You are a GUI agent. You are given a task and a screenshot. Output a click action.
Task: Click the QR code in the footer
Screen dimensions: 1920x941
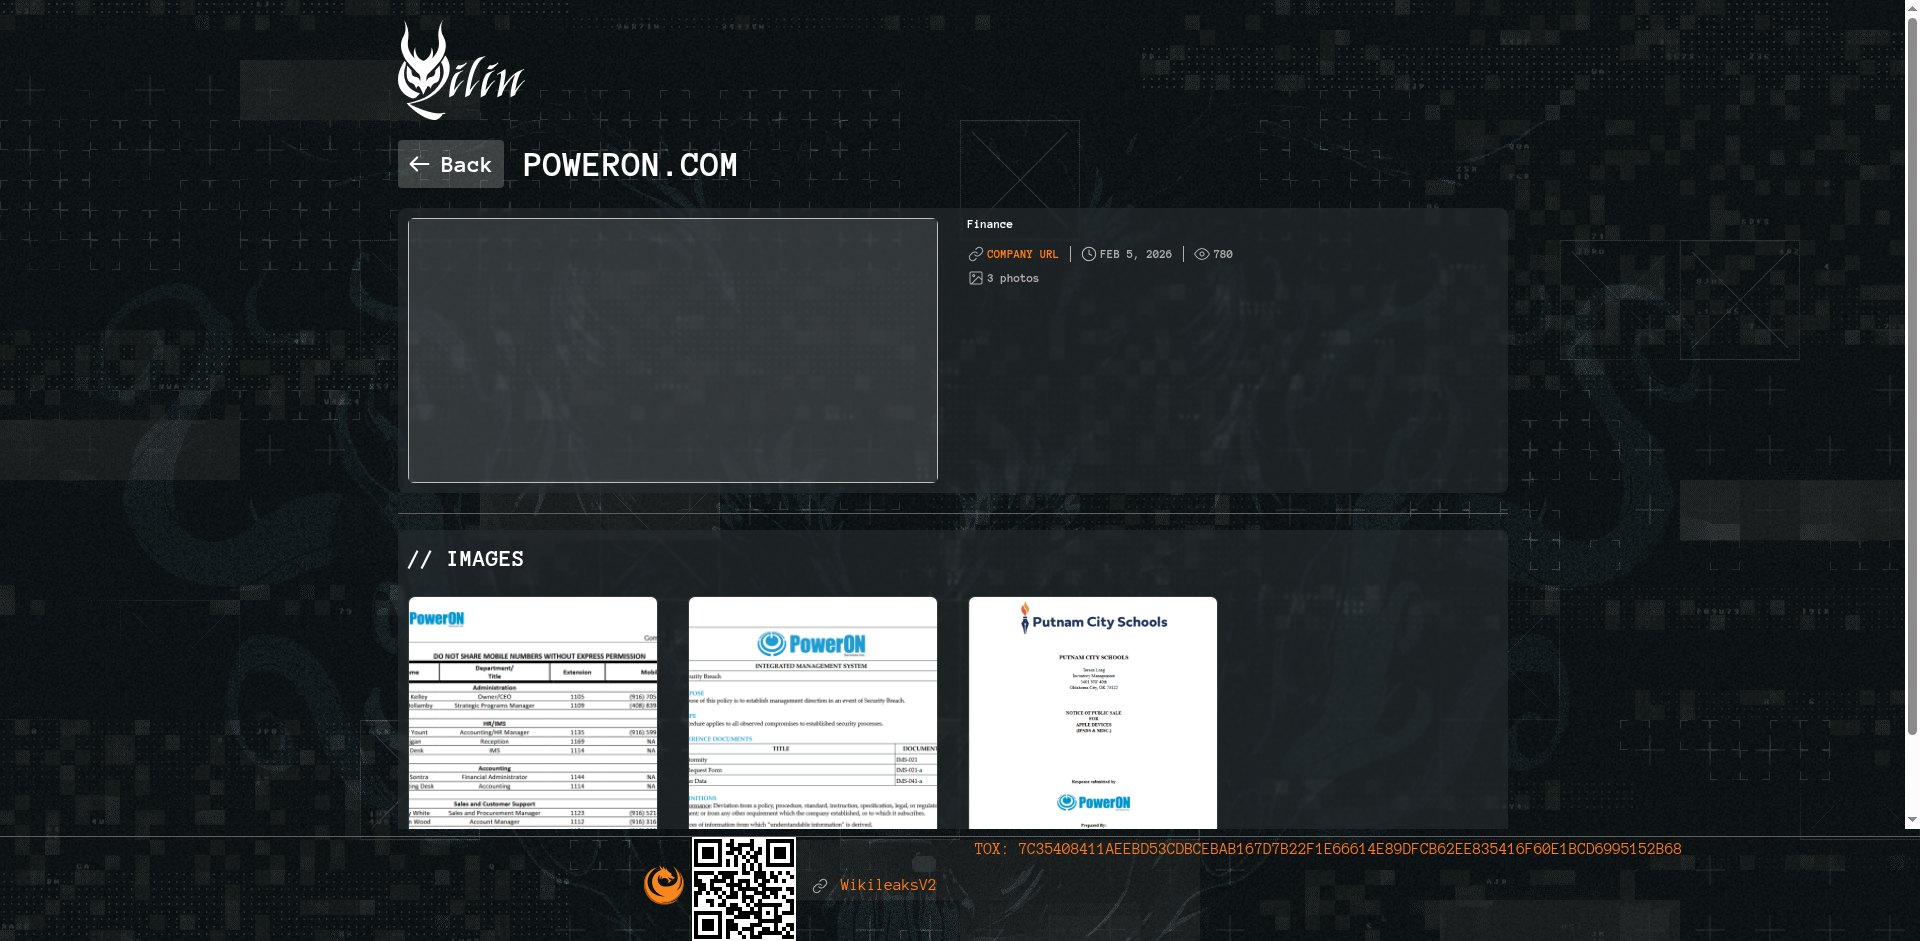click(x=743, y=890)
